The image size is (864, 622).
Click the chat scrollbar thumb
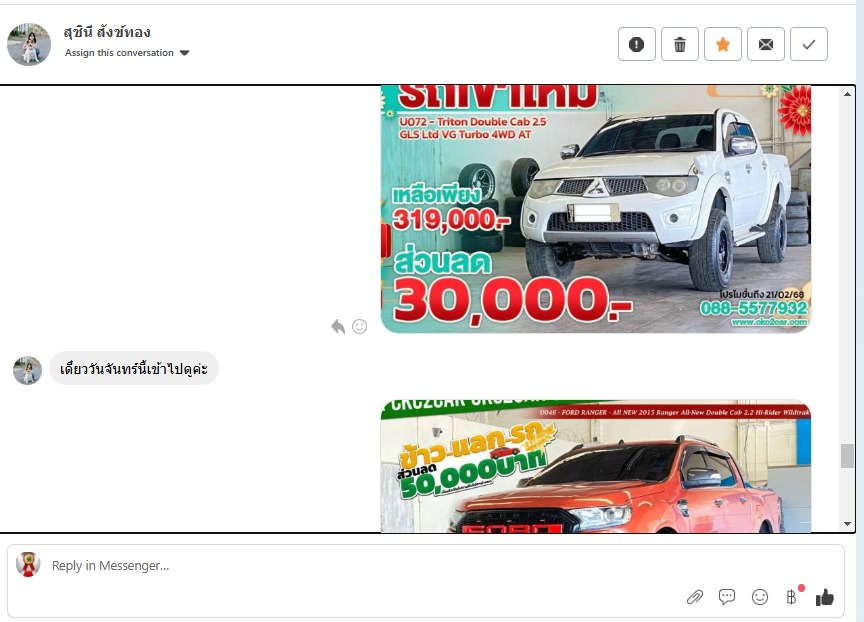pyautogui.click(x=847, y=456)
